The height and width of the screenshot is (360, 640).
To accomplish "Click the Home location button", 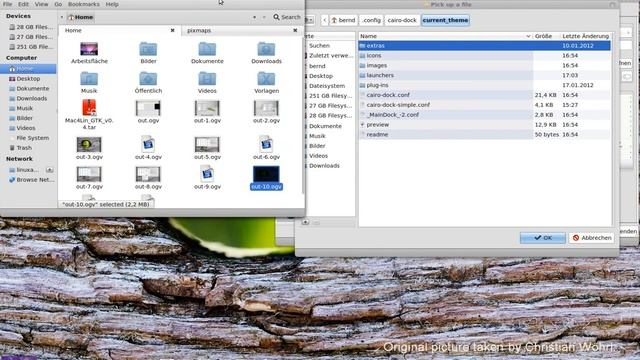I will pos(81,17).
